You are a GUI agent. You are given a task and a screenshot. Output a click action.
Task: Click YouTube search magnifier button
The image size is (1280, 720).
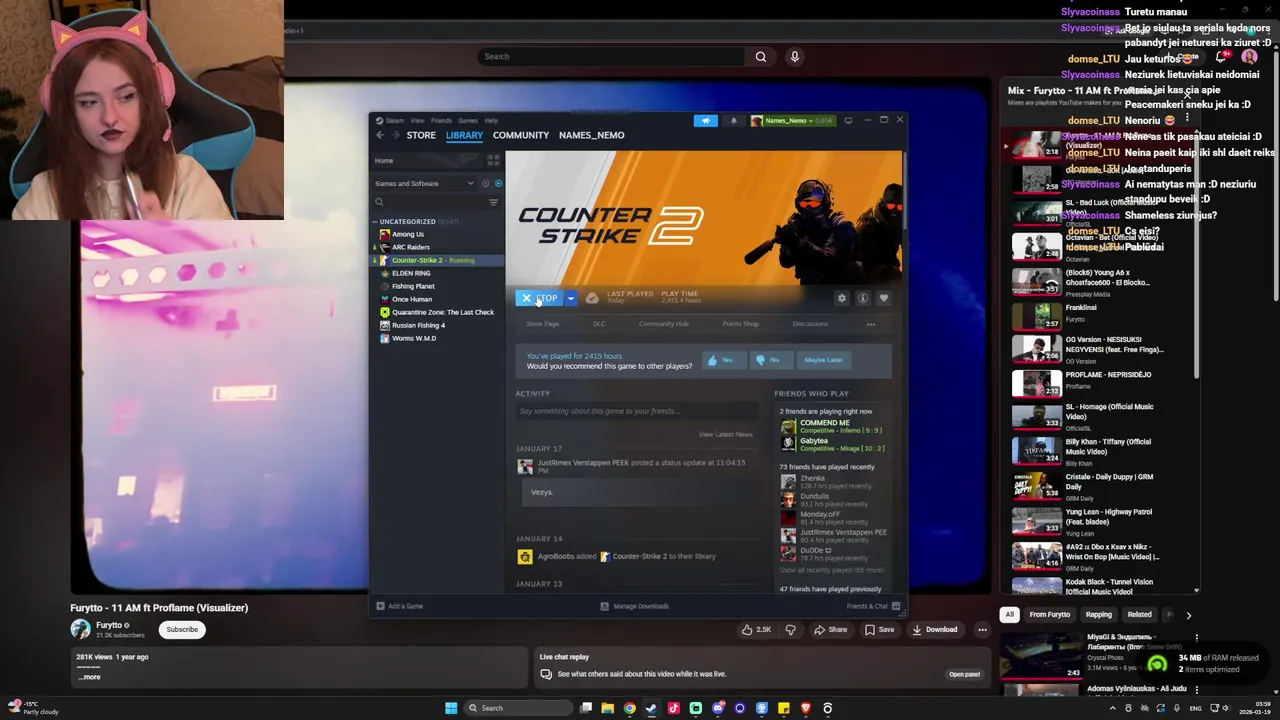pos(761,57)
